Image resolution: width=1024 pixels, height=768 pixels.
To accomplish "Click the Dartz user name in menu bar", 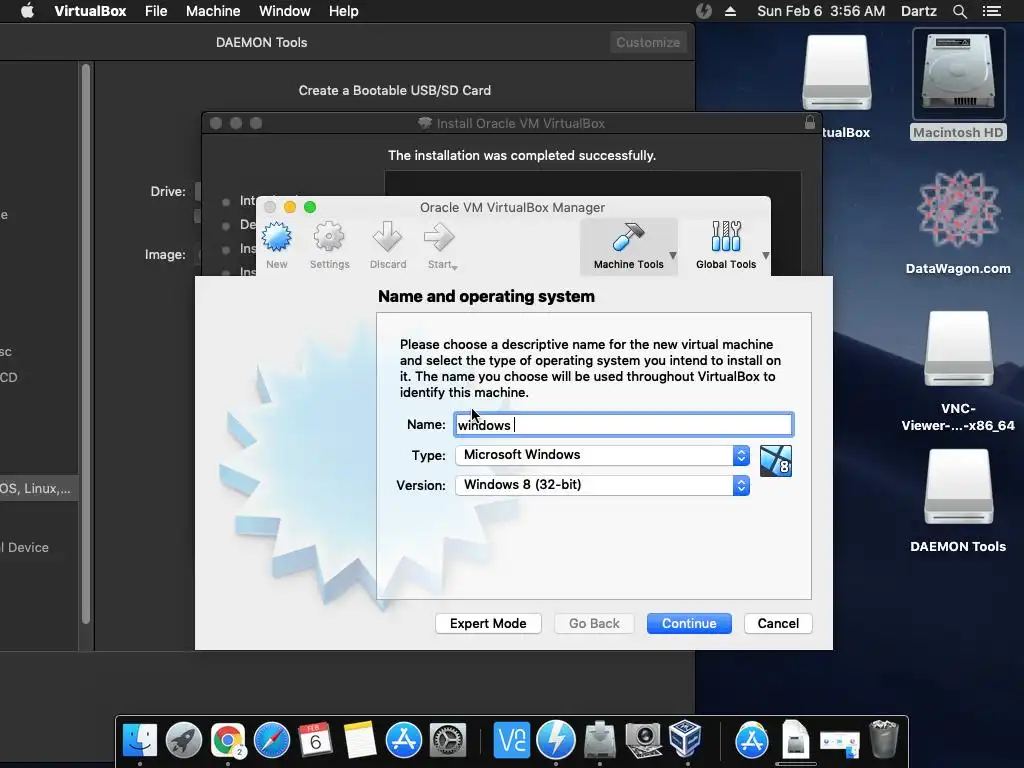I will [x=918, y=11].
